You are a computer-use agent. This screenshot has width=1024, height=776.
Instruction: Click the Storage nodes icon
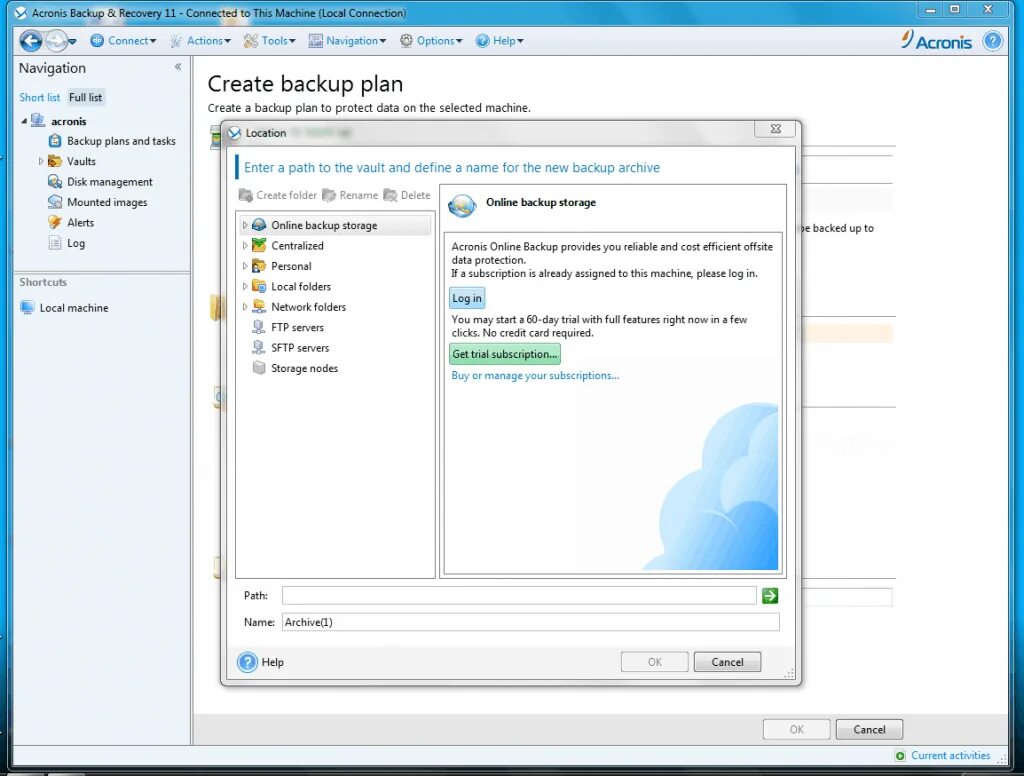click(259, 368)
